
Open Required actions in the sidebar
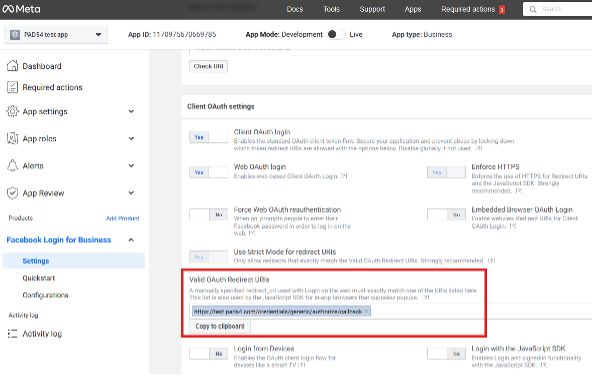click(x=52, y=87)
